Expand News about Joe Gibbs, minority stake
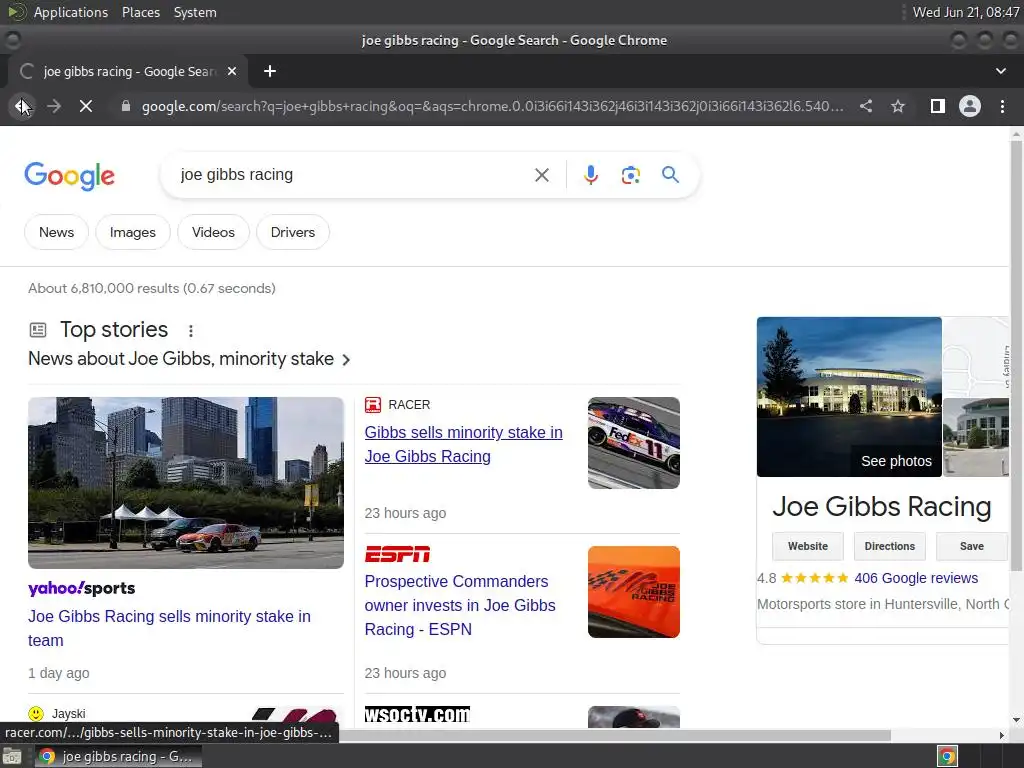The height and width of the screenshot is (768, 1024). click(x=189, y=359)
